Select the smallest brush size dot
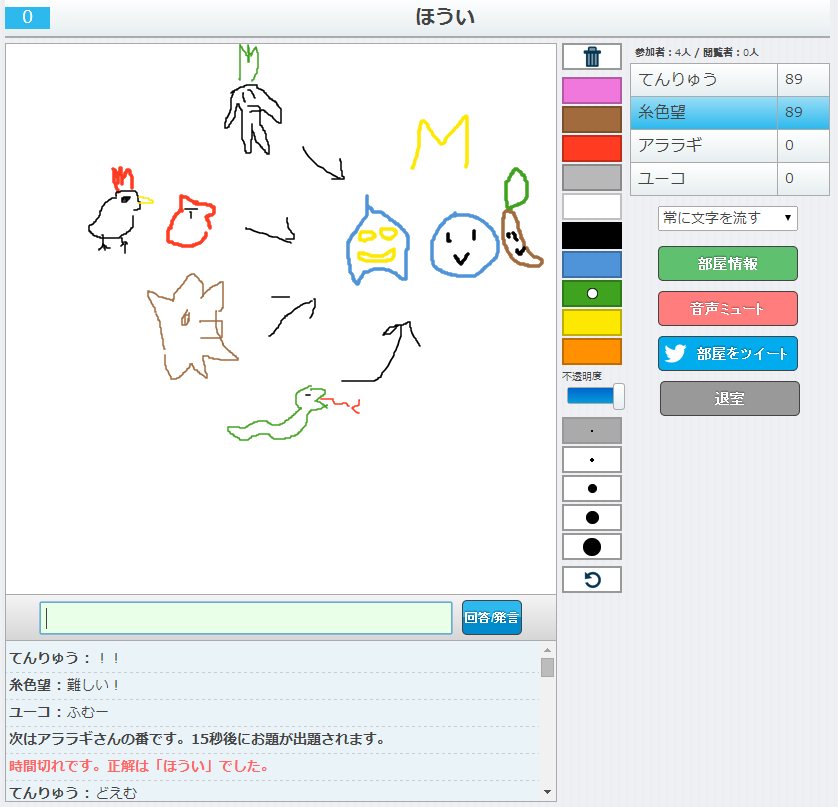 coord(592,431)
